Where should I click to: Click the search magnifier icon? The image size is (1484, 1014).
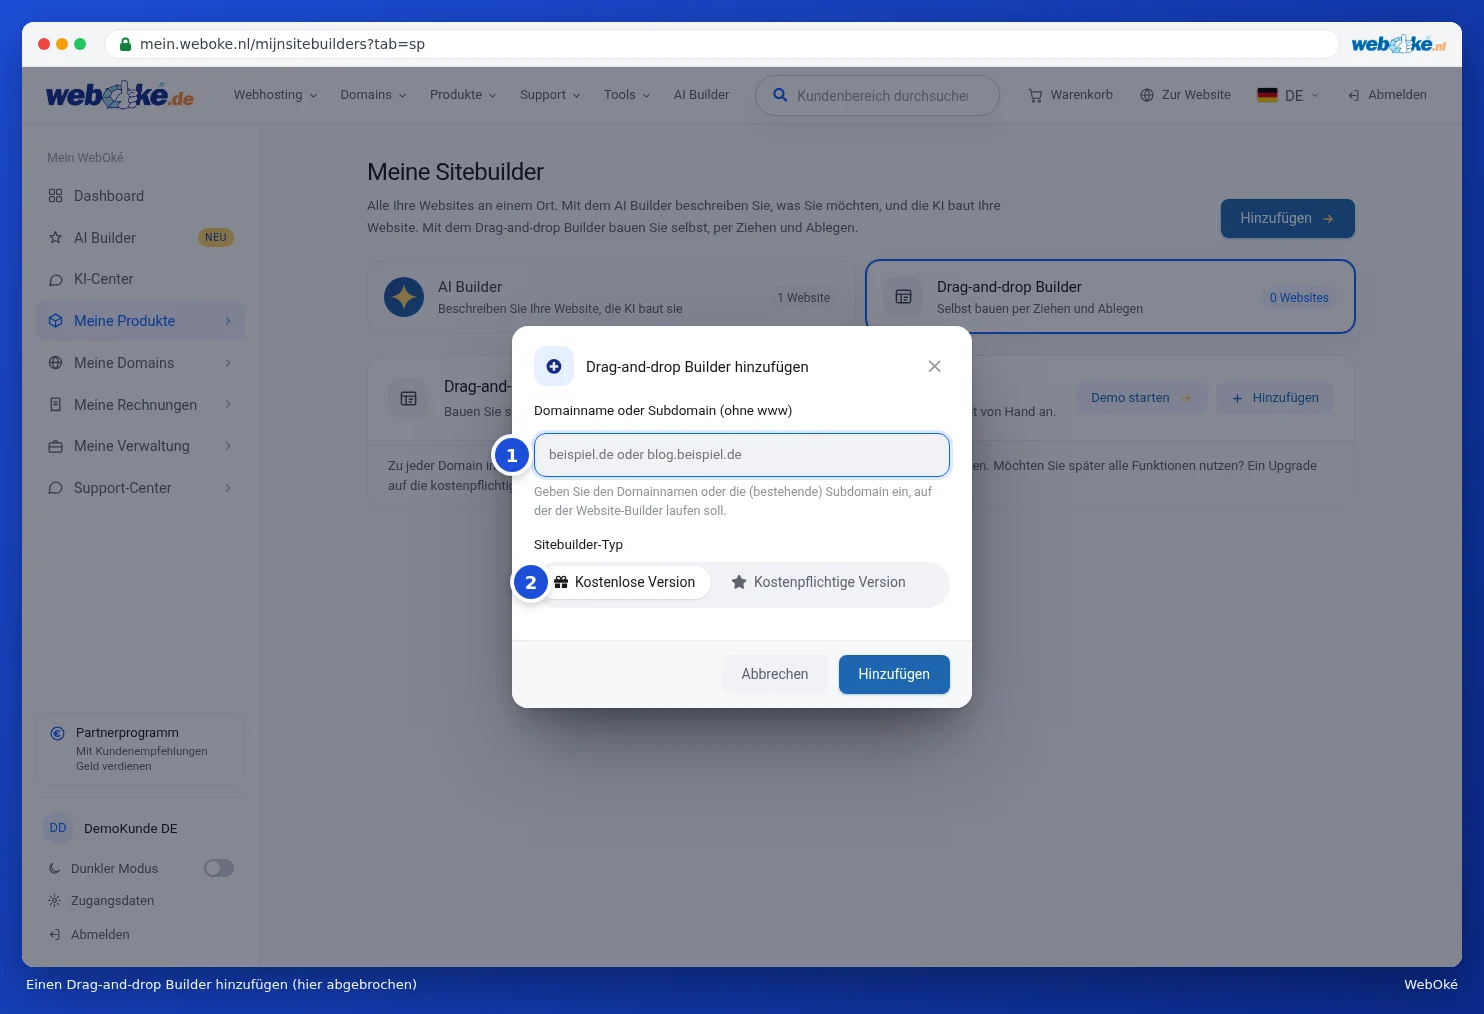point(780,95)
